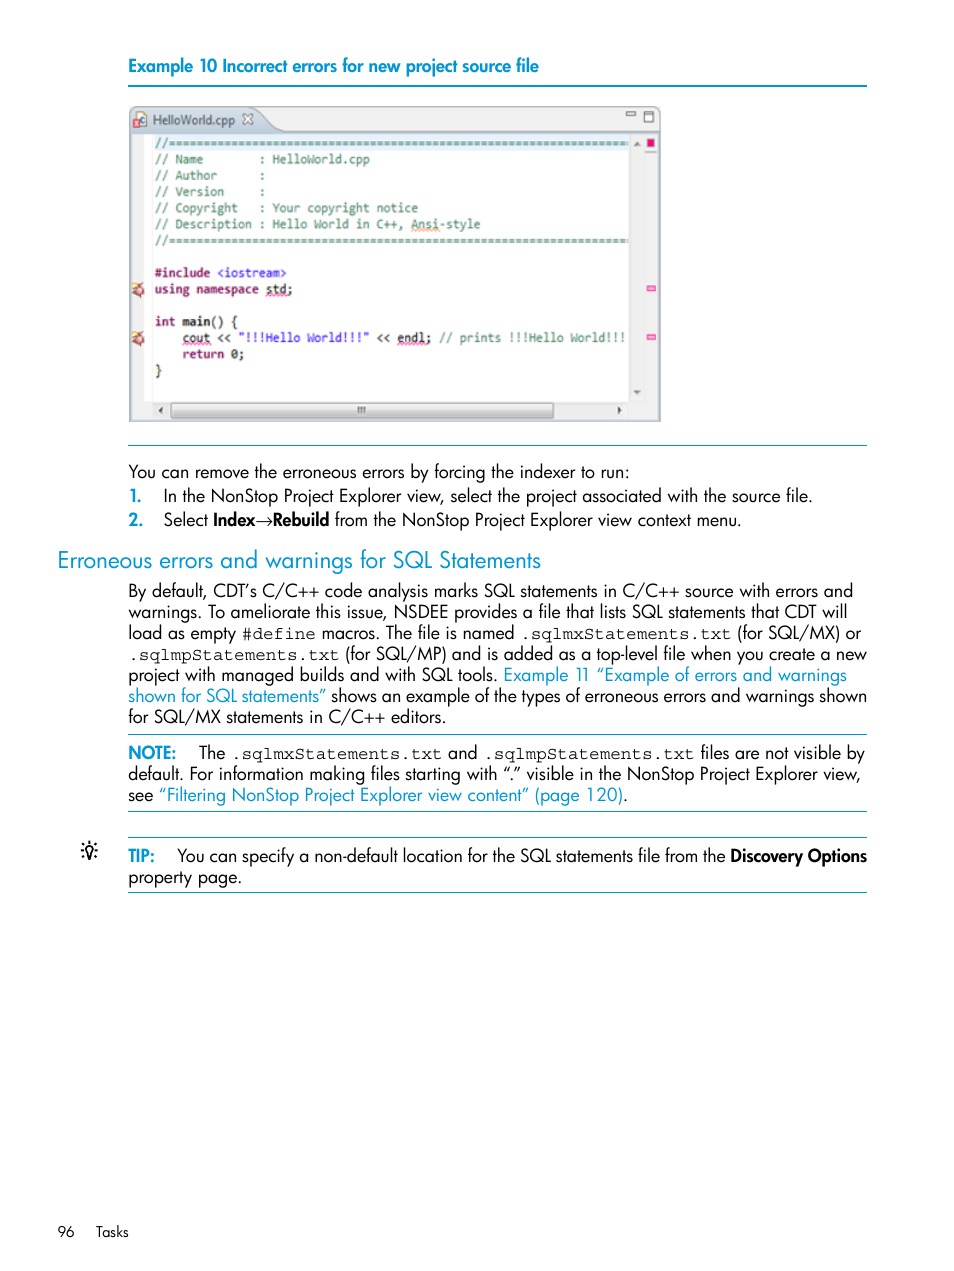Image resolution: width=954 pixels, height=1271 pixels.
Task: Click the red error indicator atop overview ruler
Action: 651,143
